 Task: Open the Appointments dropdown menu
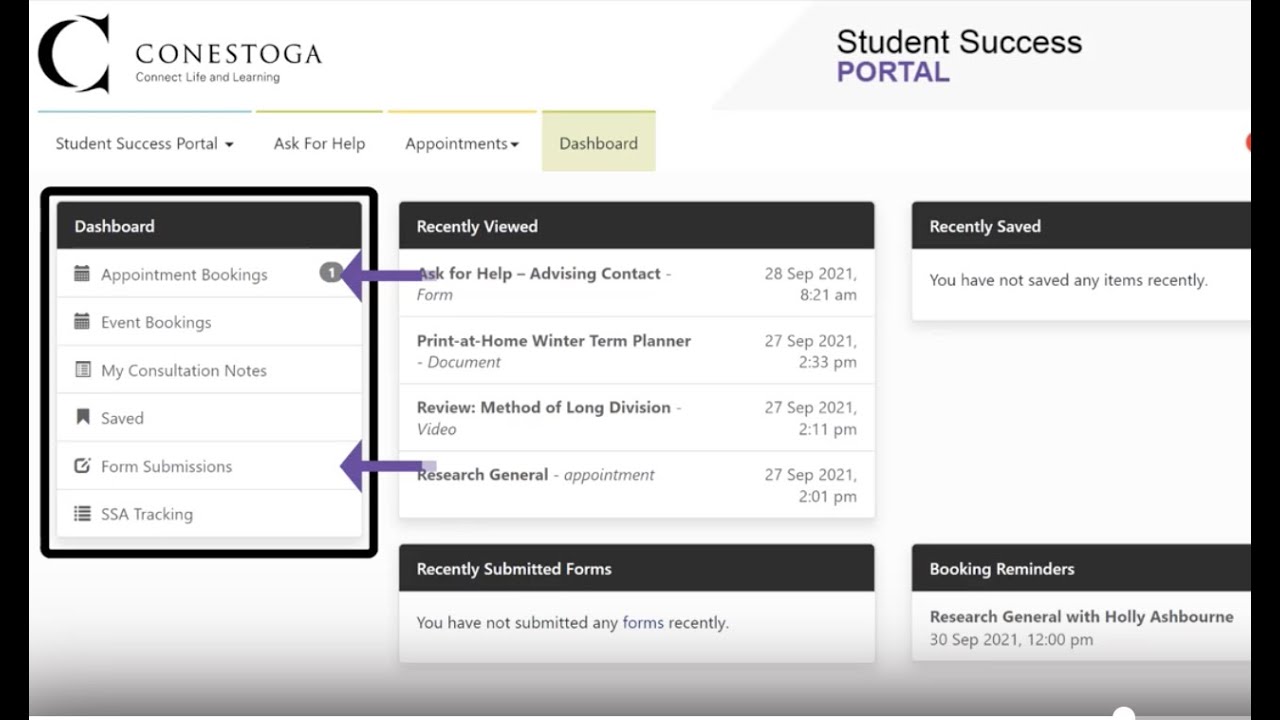pos(461,144)
